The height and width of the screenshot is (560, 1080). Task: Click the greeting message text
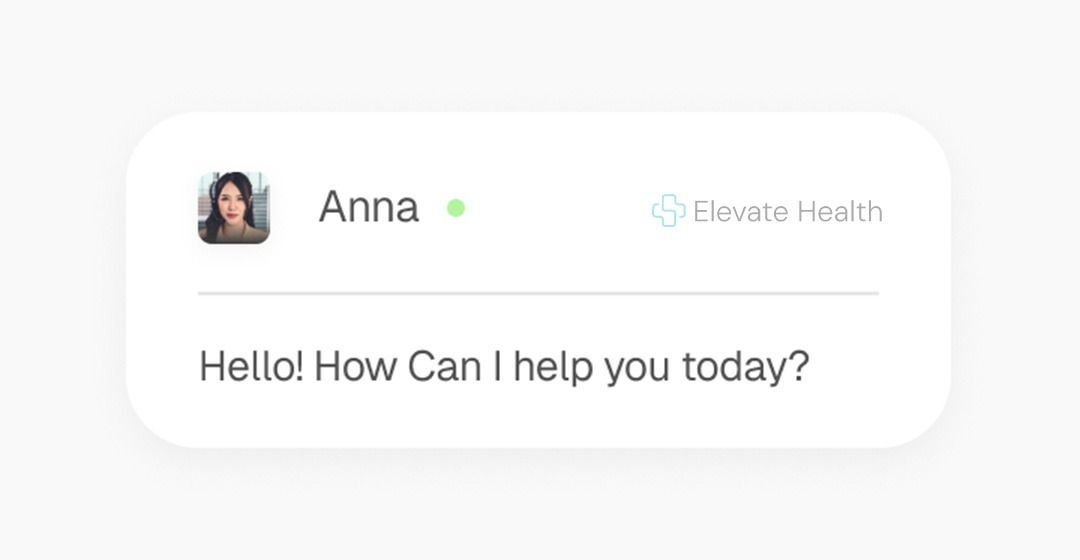504,366
